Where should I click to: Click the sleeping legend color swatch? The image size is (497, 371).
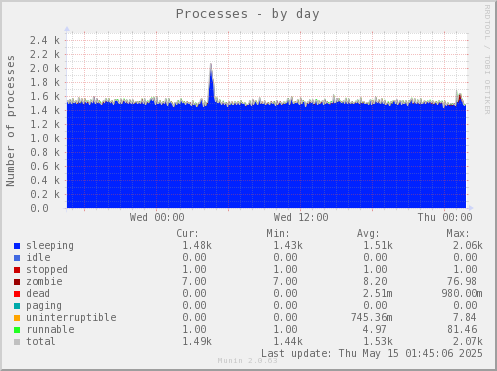click(17, 246)
